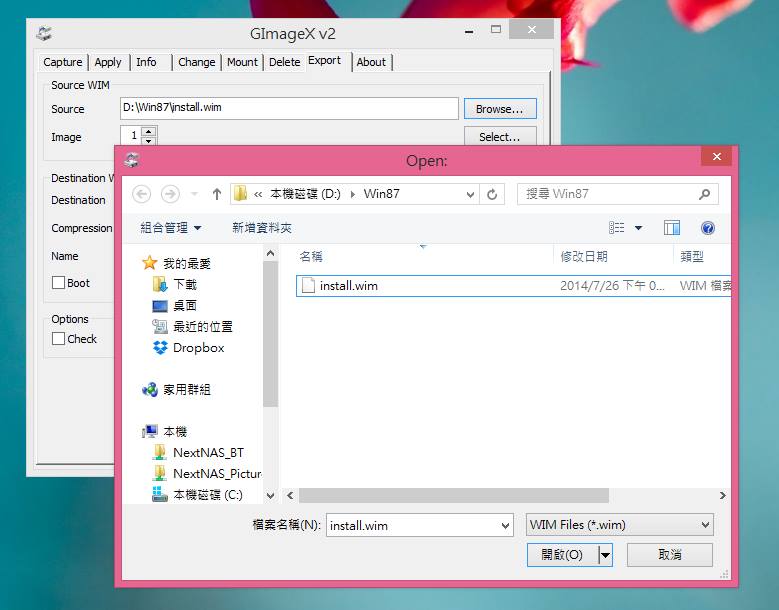The width and height of the screenshot is (779, 610).
Task: Refresh the Win87 folder view
Action: click(x=492, y=194)
